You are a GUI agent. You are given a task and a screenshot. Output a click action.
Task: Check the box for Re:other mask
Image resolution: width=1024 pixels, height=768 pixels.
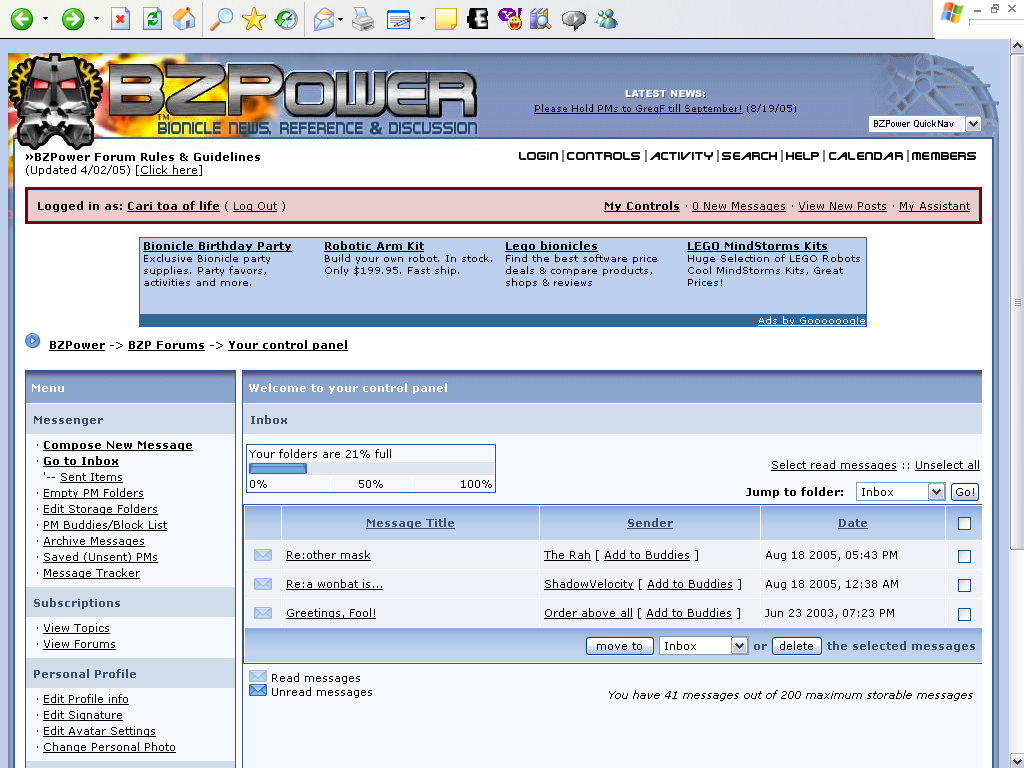(964, 556)
